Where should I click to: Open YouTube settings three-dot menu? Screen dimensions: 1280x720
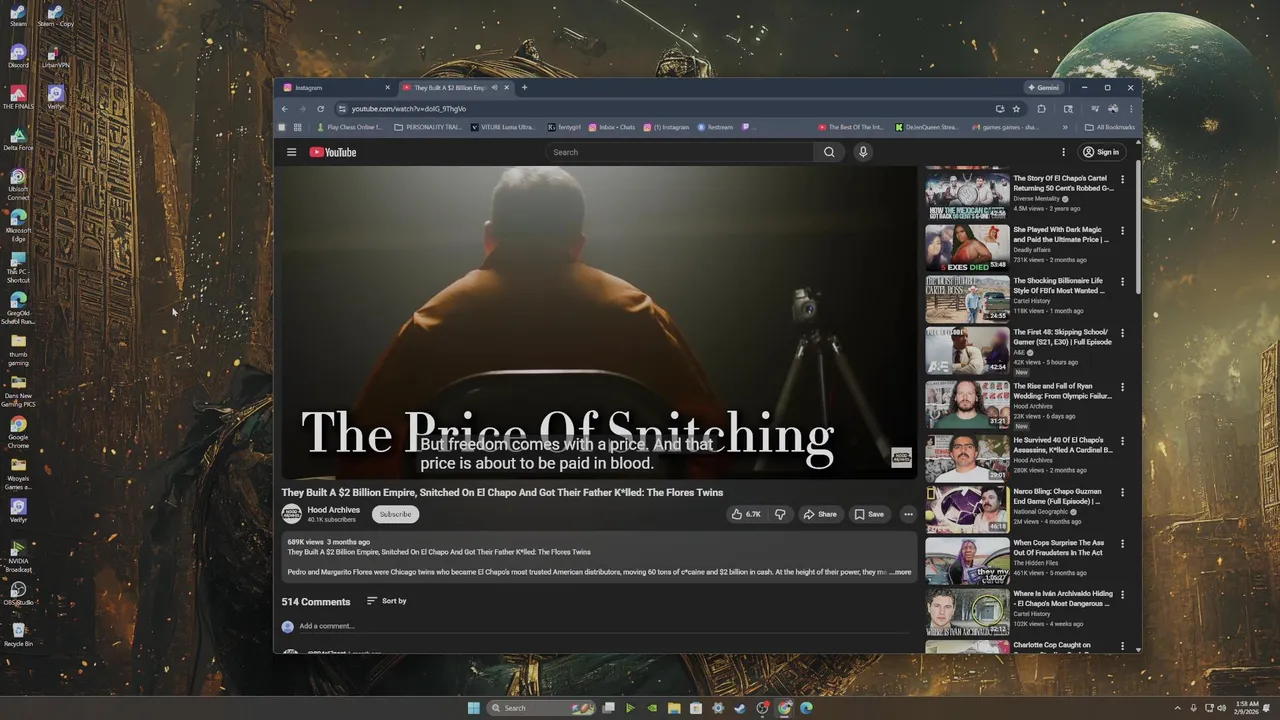1063,152
